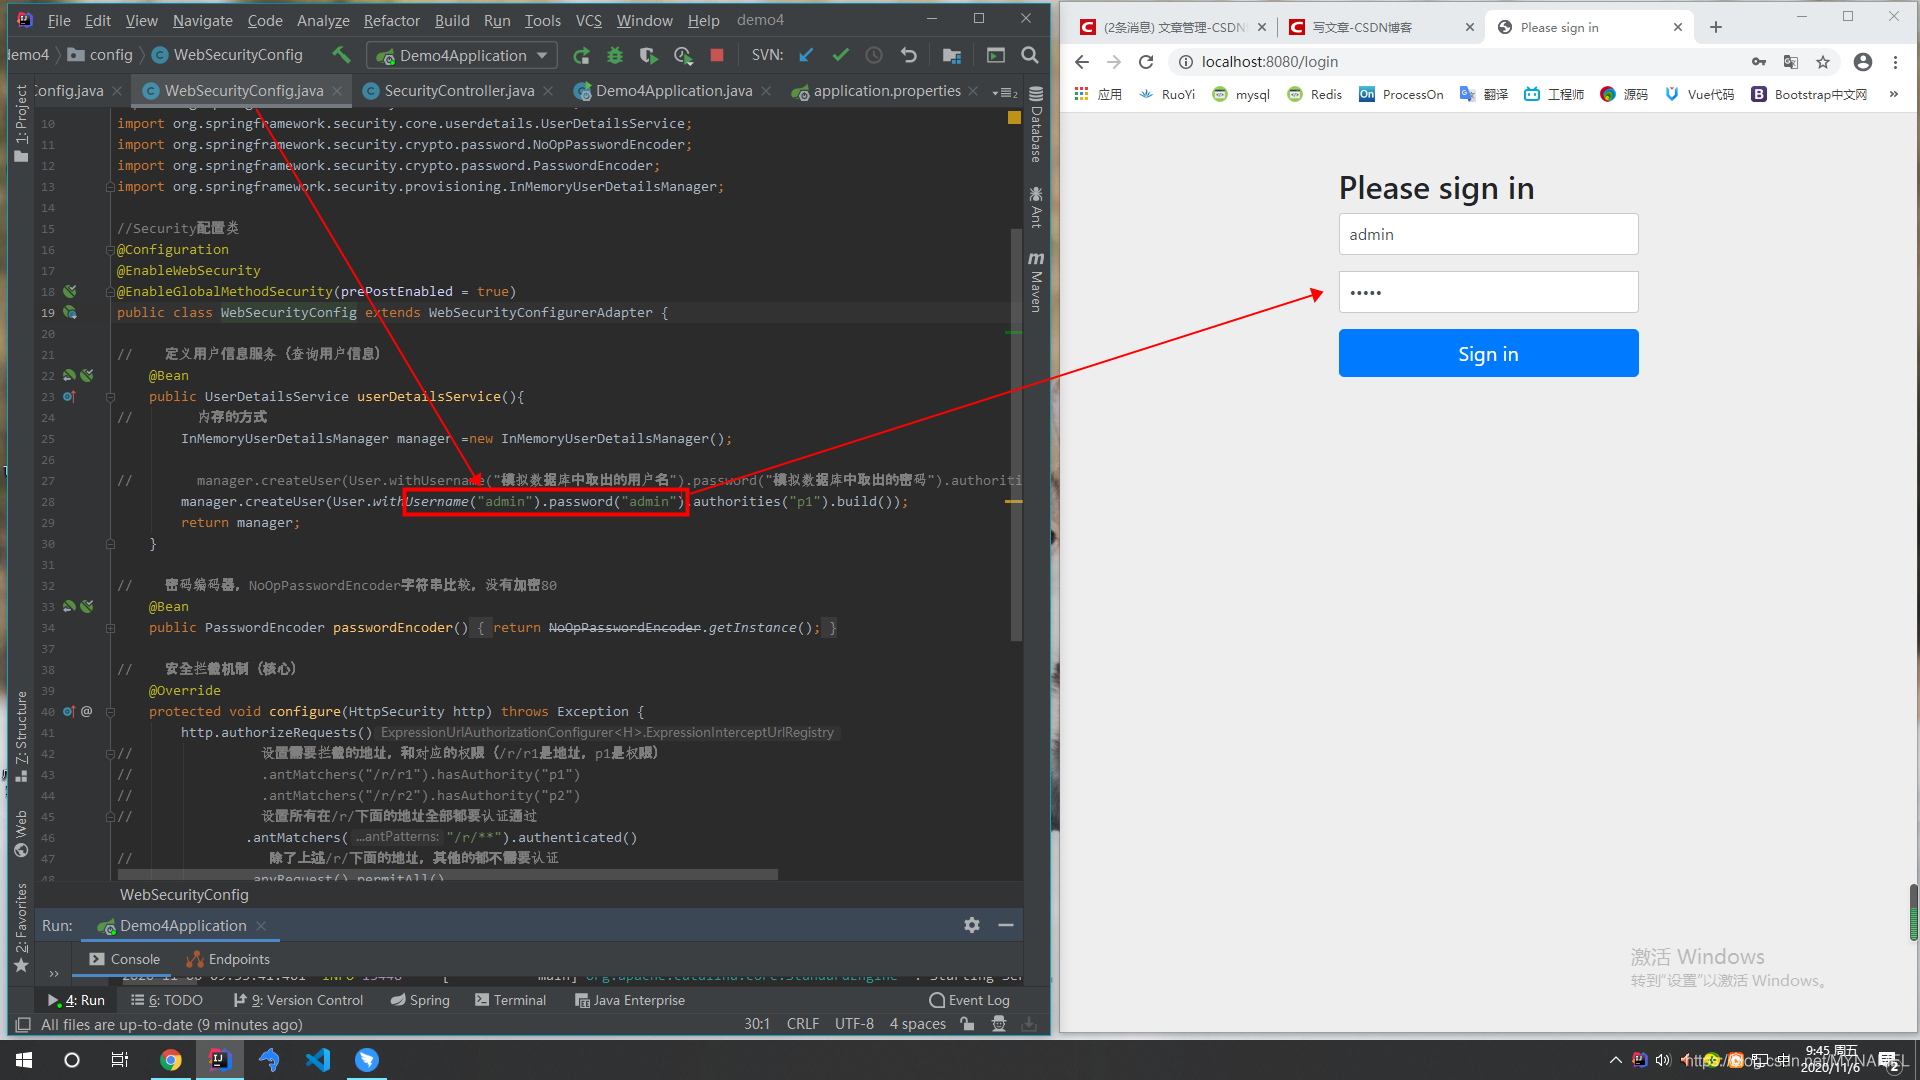The image size is (1920, 1080).
Task: Collapse the configure method fold at line 40
Action: pyautogui.click(x=110, y=712)
